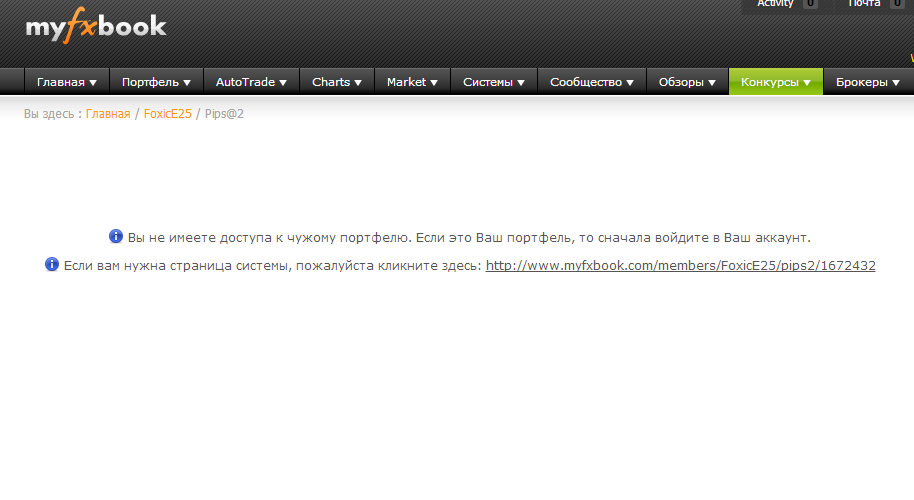914x500 pixels.
Task: Open the Главная menu
Action: pyautogui.click(x=66, y=82)
